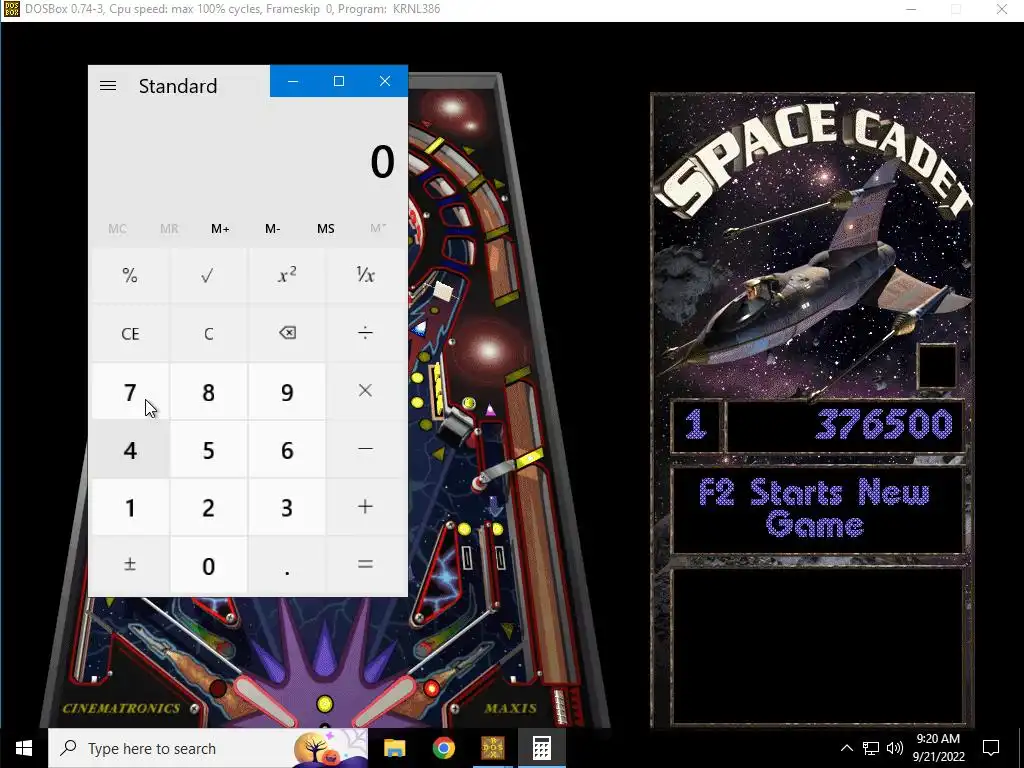Click the M- memory subtract button

272,229
